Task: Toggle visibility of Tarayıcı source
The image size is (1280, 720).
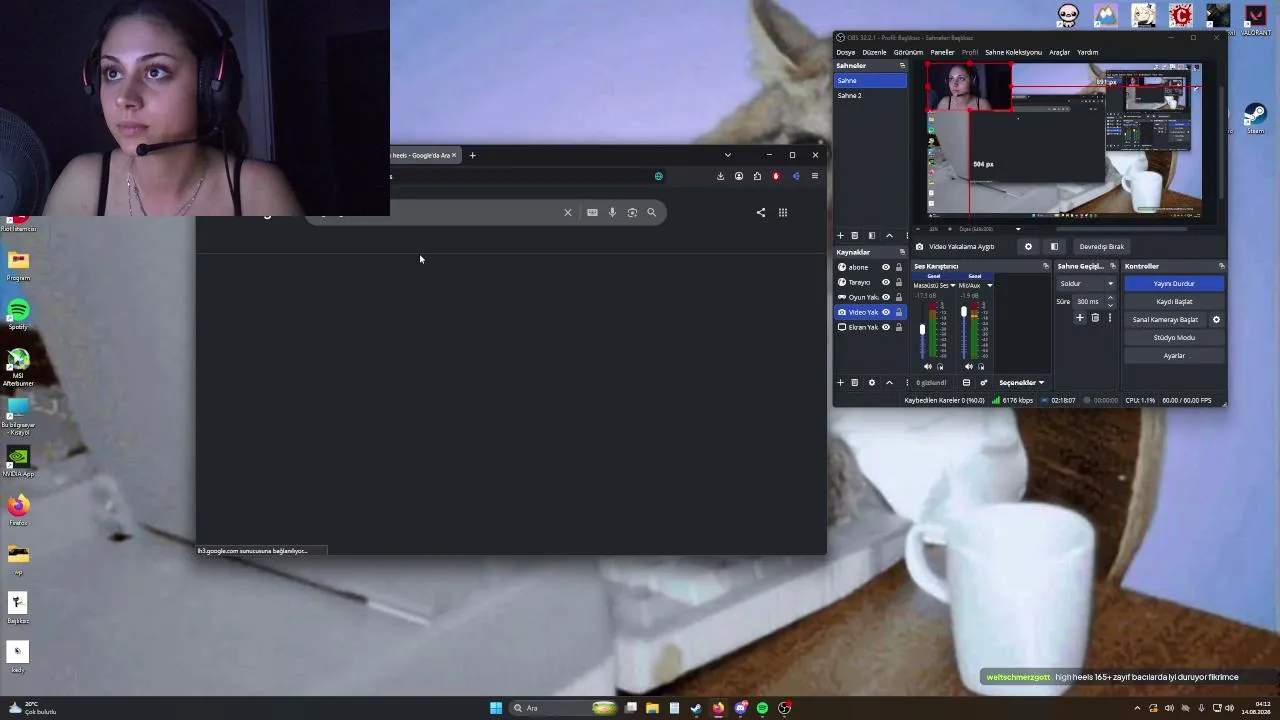Action: pos(885,282)
